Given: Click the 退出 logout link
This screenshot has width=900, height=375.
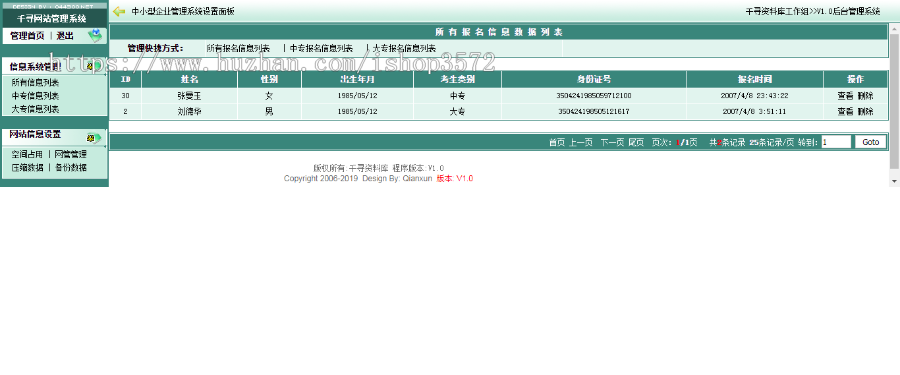Looking at the screenshot, I should pyautogui.click(x=65, y=36).
